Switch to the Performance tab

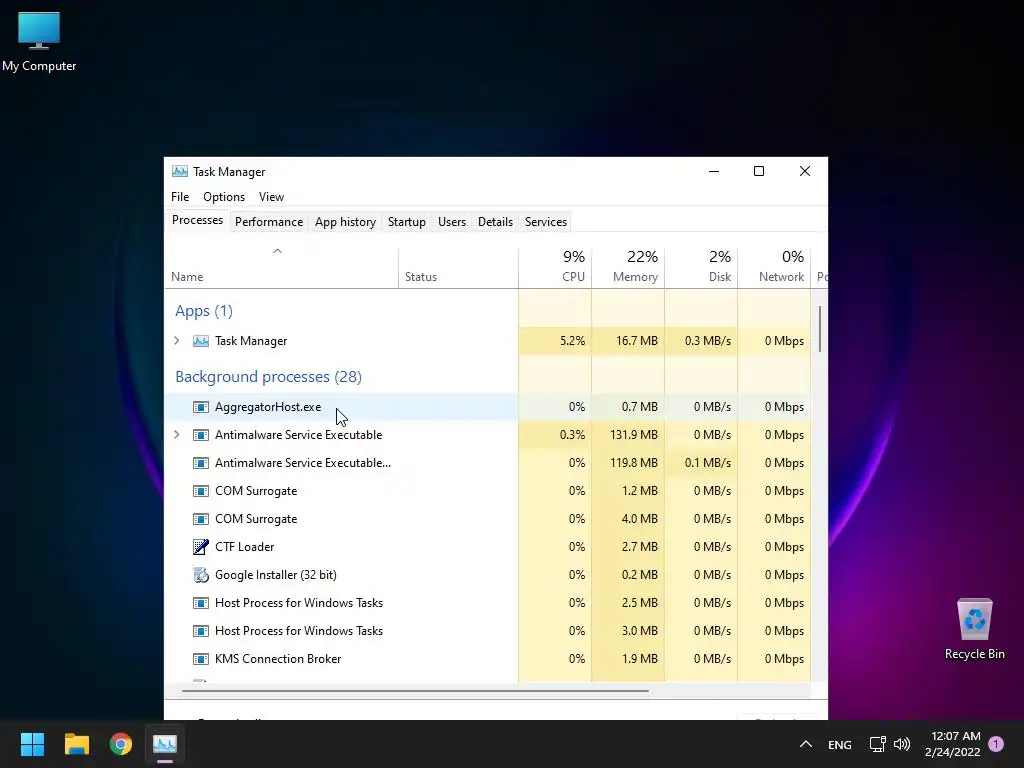268,222
